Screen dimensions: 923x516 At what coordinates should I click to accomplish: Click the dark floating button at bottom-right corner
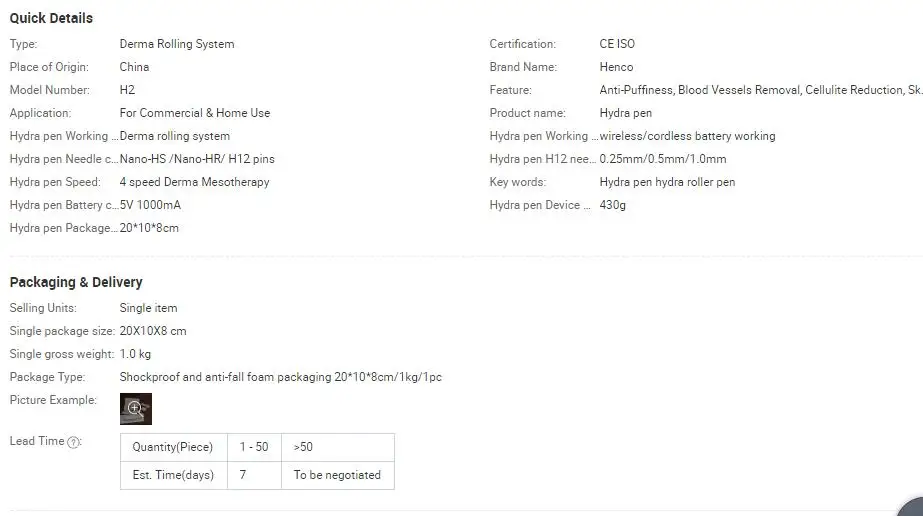click(910, 507)
